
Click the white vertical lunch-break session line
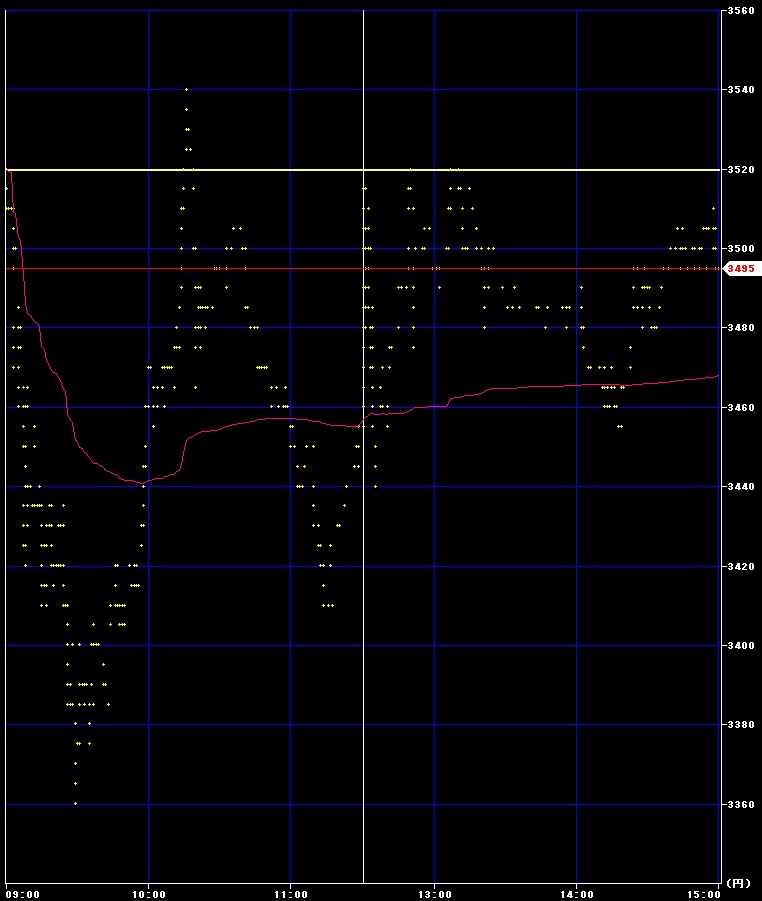[x=363, y=446]
